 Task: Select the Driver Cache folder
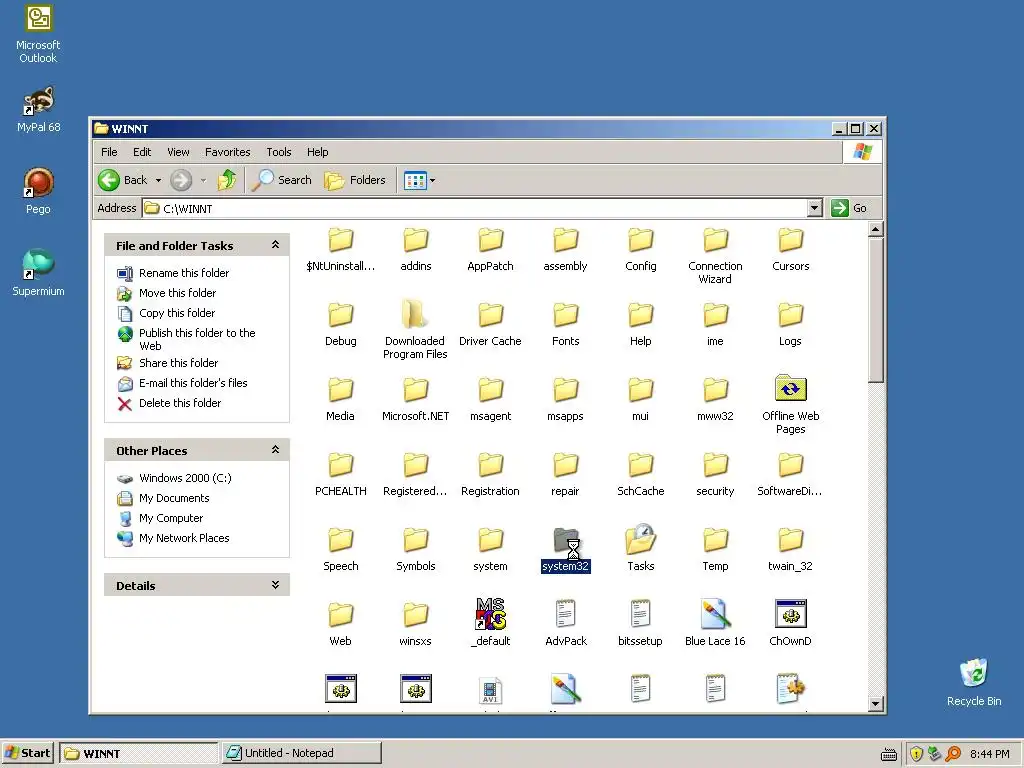(490, 323)
